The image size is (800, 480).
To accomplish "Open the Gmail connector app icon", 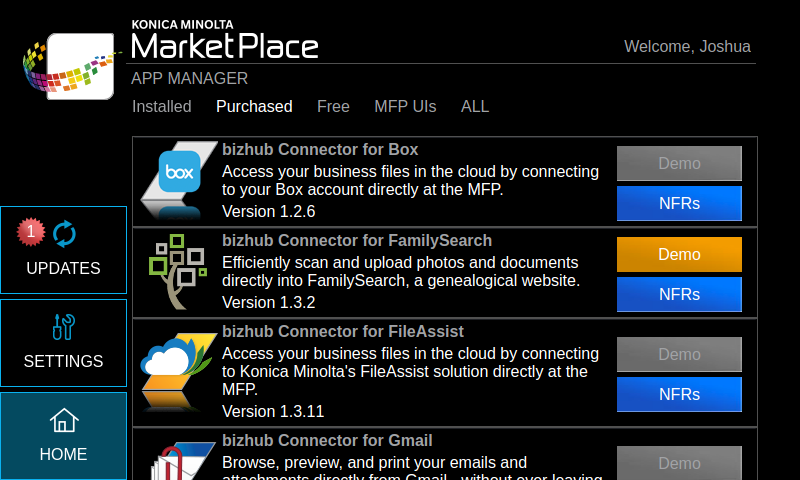I will (177, 460).
